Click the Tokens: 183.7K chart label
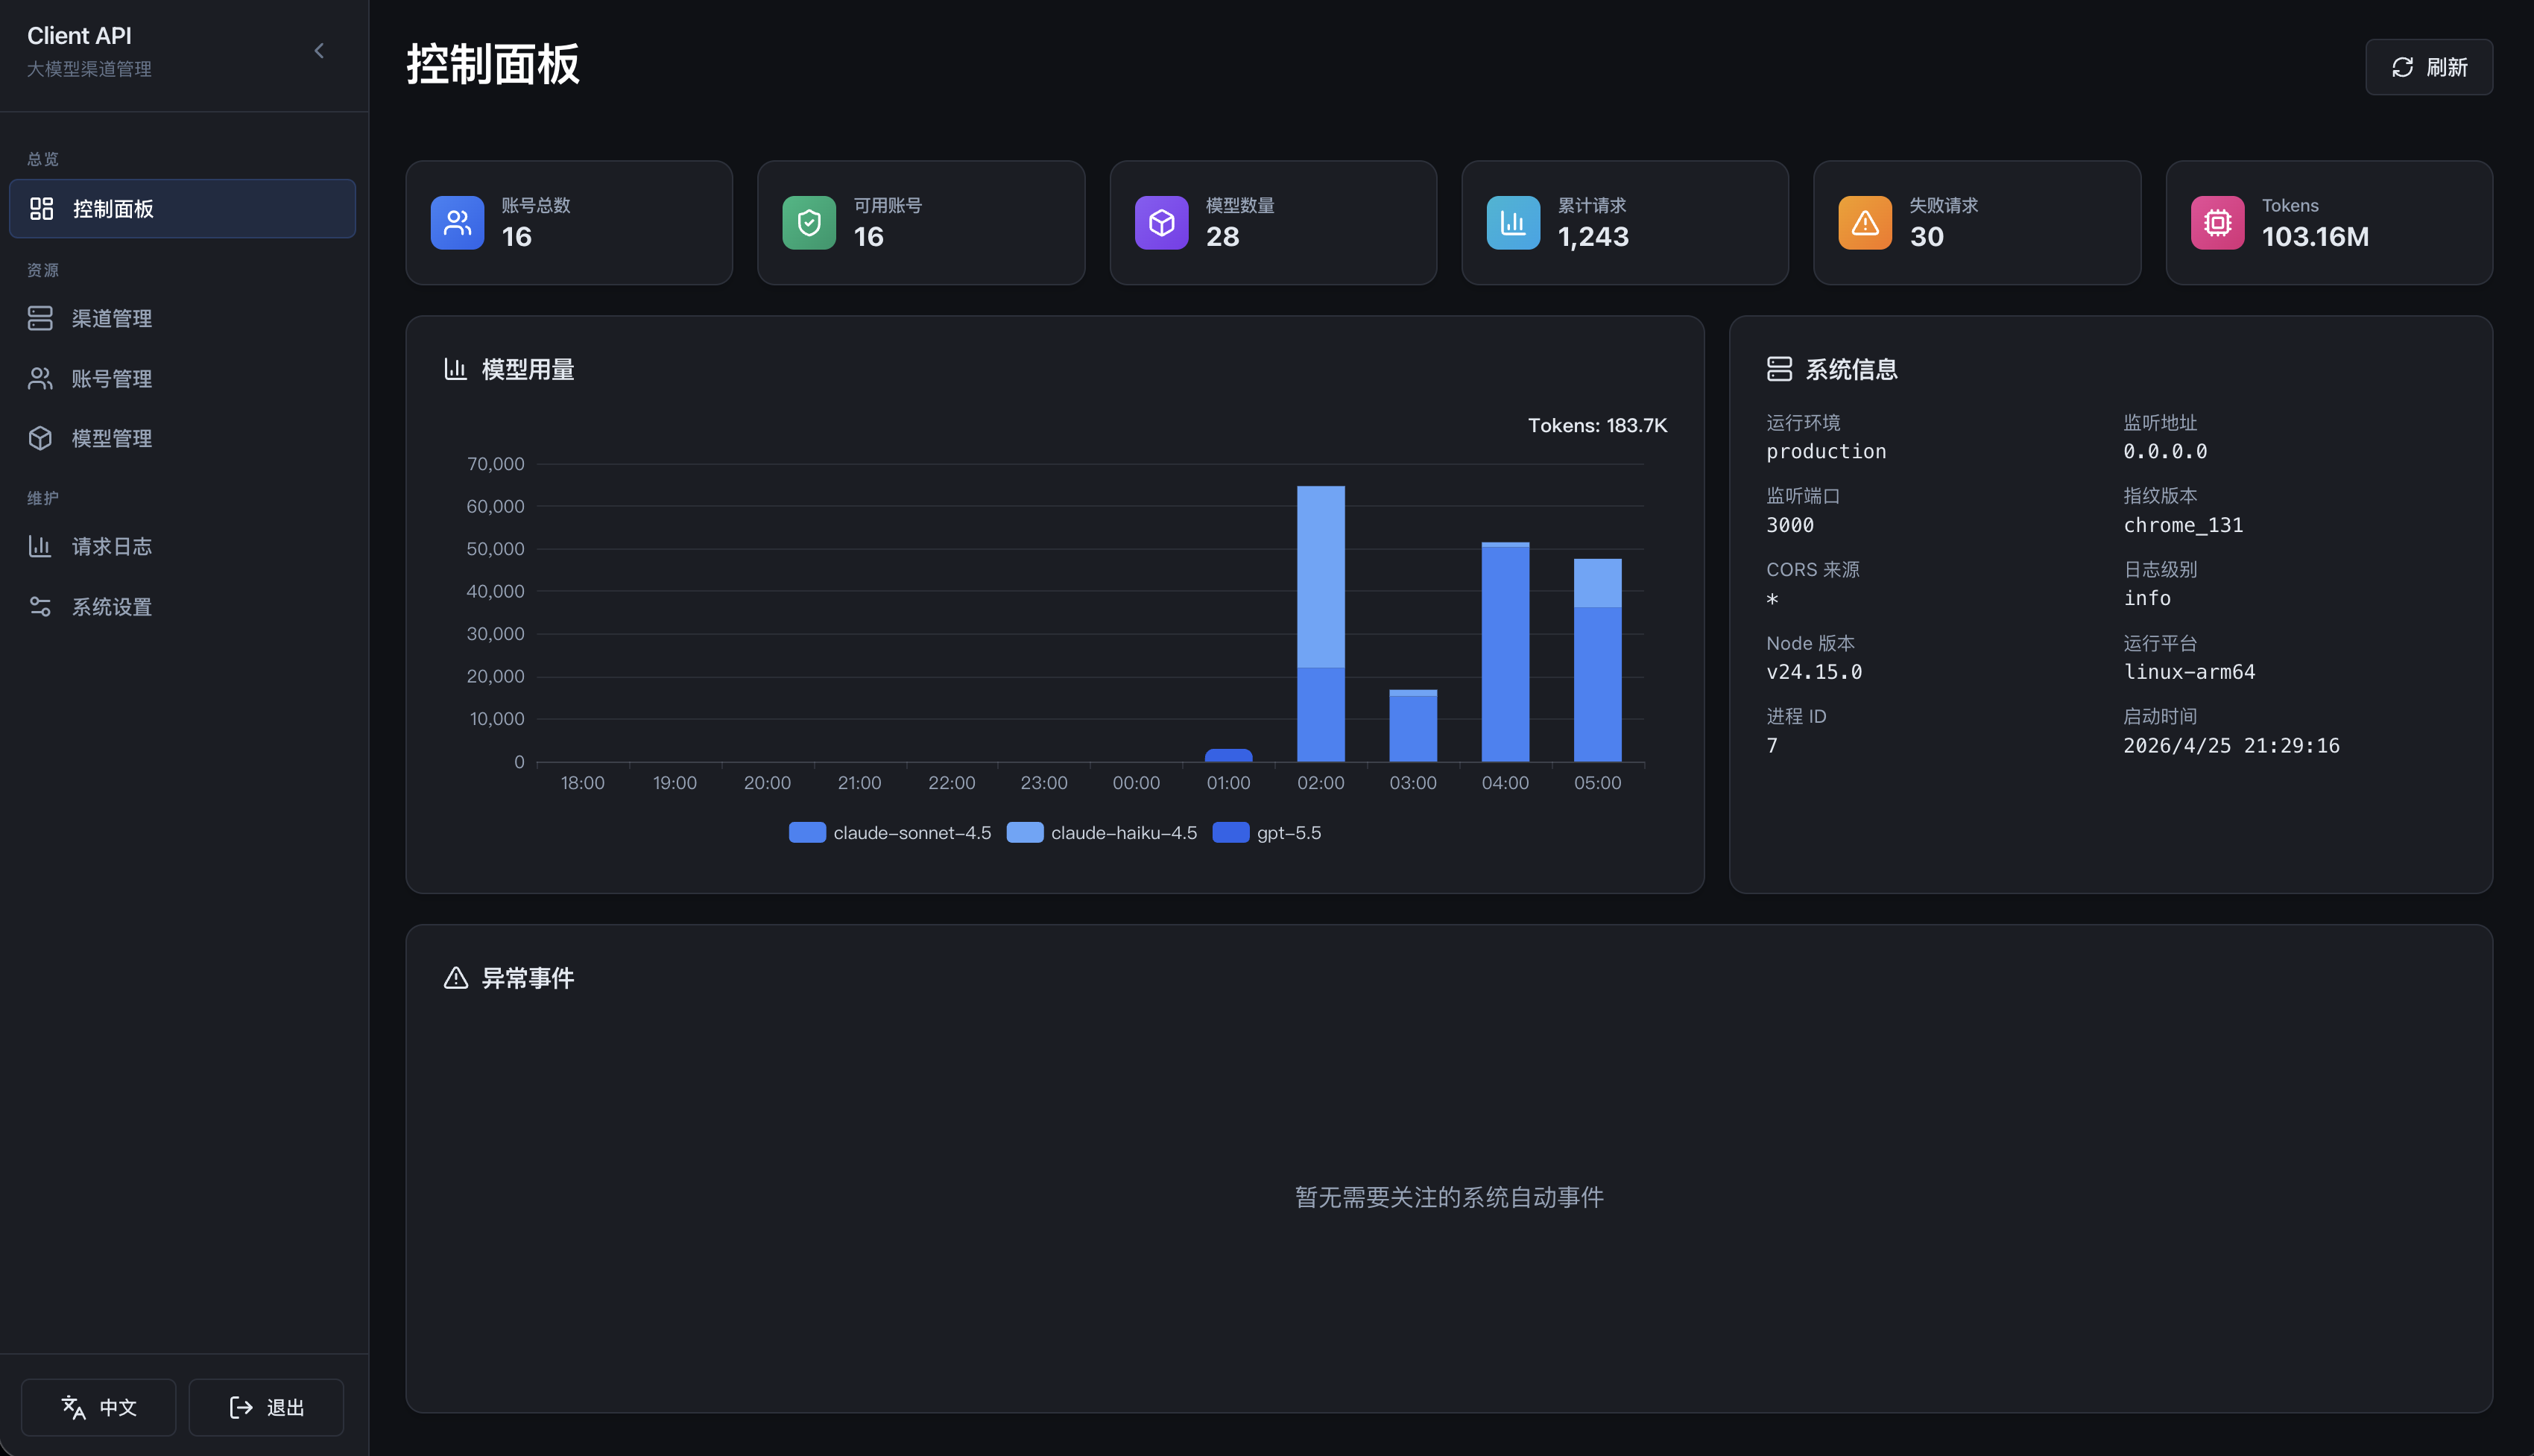Screen dimensions: 2534x1456 1597,425
